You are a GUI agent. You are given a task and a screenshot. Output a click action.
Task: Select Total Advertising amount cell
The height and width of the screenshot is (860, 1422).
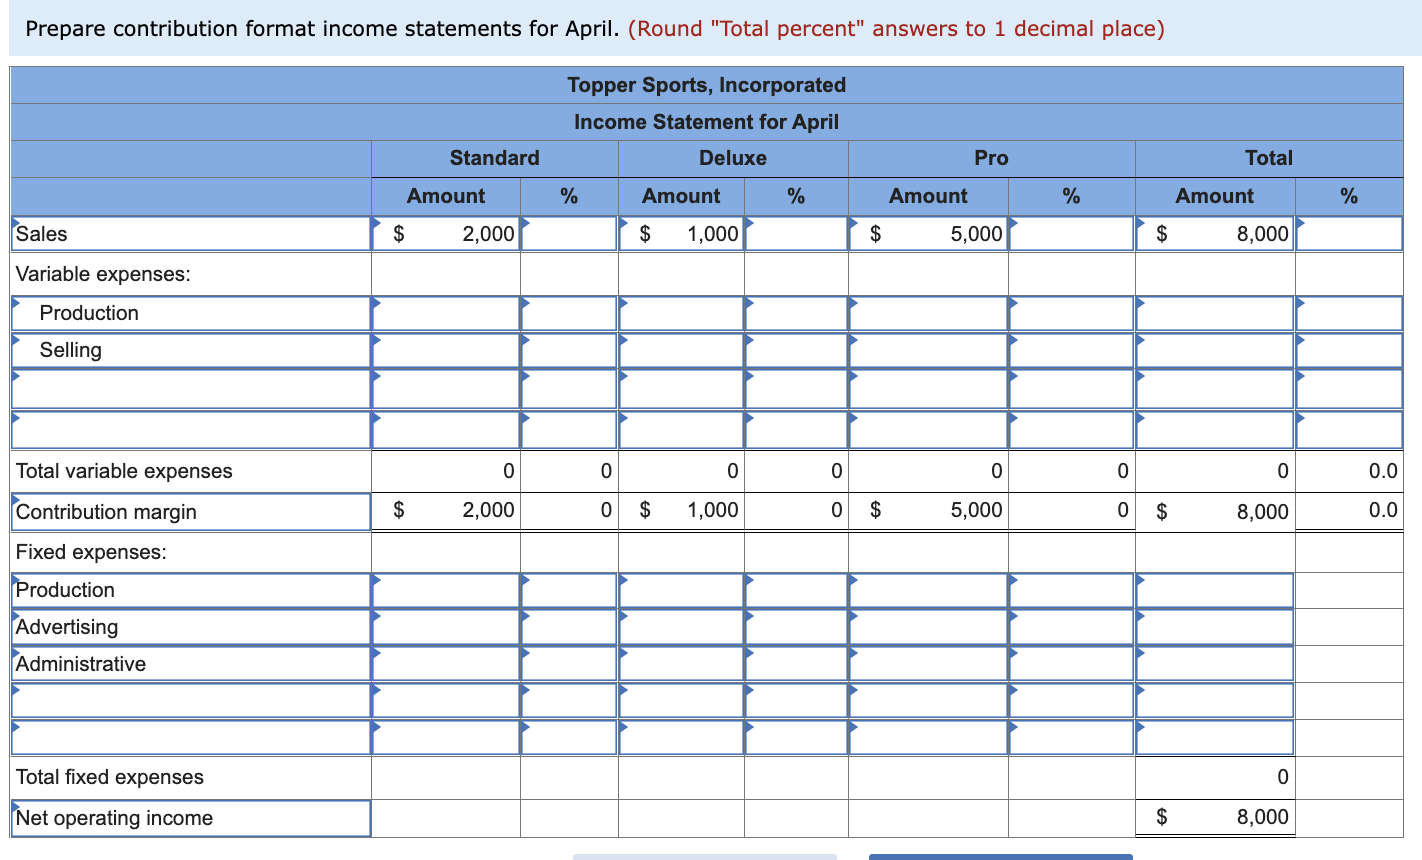1215,627
